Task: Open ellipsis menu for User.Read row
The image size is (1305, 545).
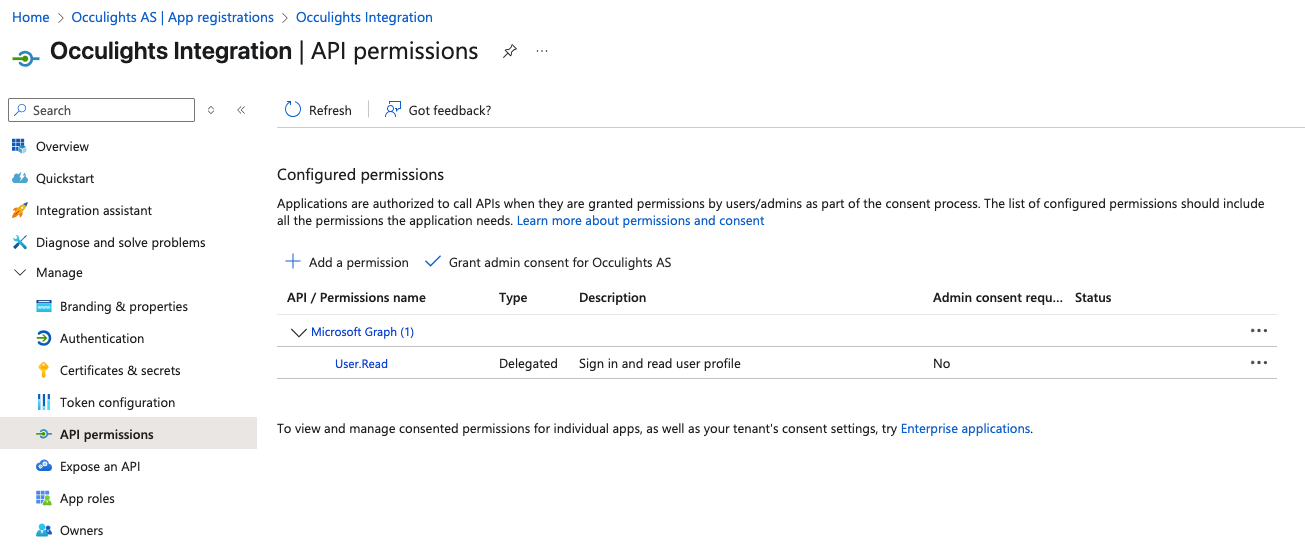Action: click(x=1259, y=363)
